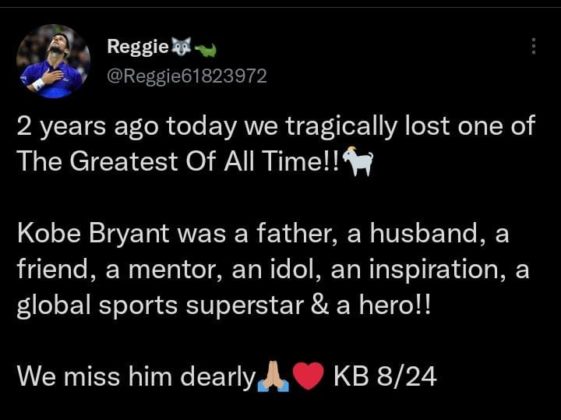Click the phrase 2 years ago today
Screen dimensions: 561x420
click(x=126, y=127)
